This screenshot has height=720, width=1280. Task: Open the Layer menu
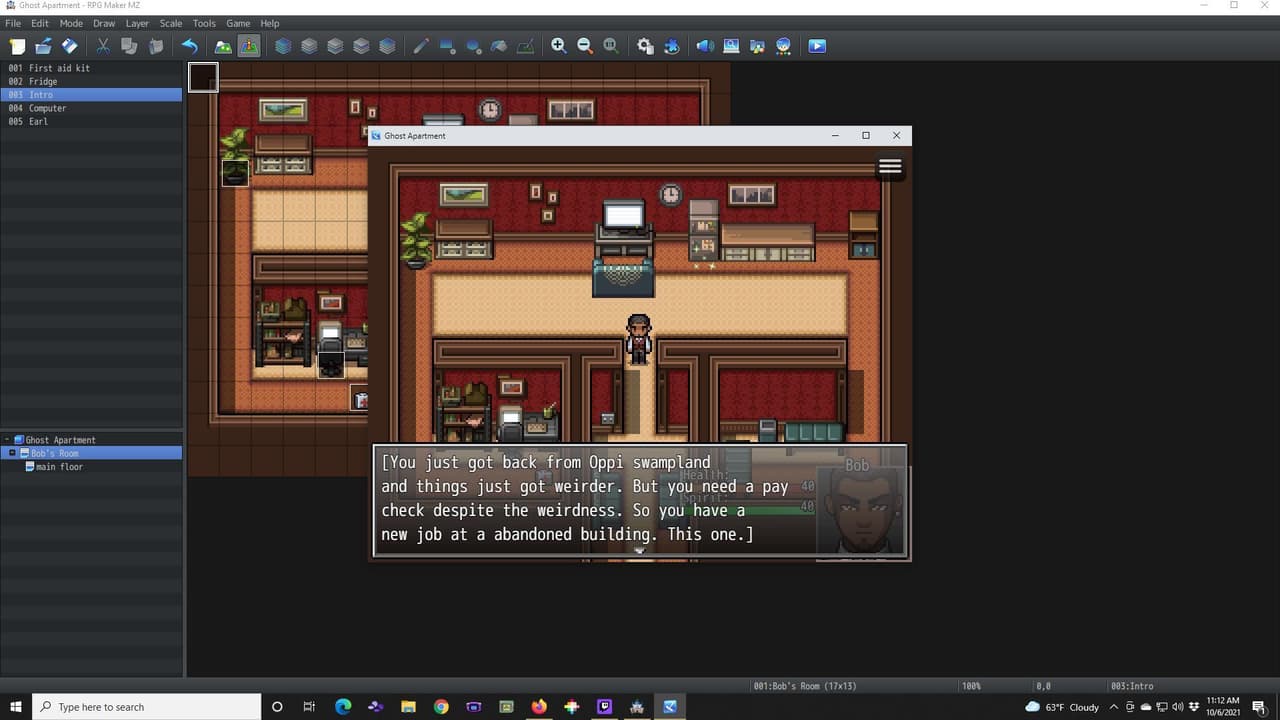(x=137, y=23)
